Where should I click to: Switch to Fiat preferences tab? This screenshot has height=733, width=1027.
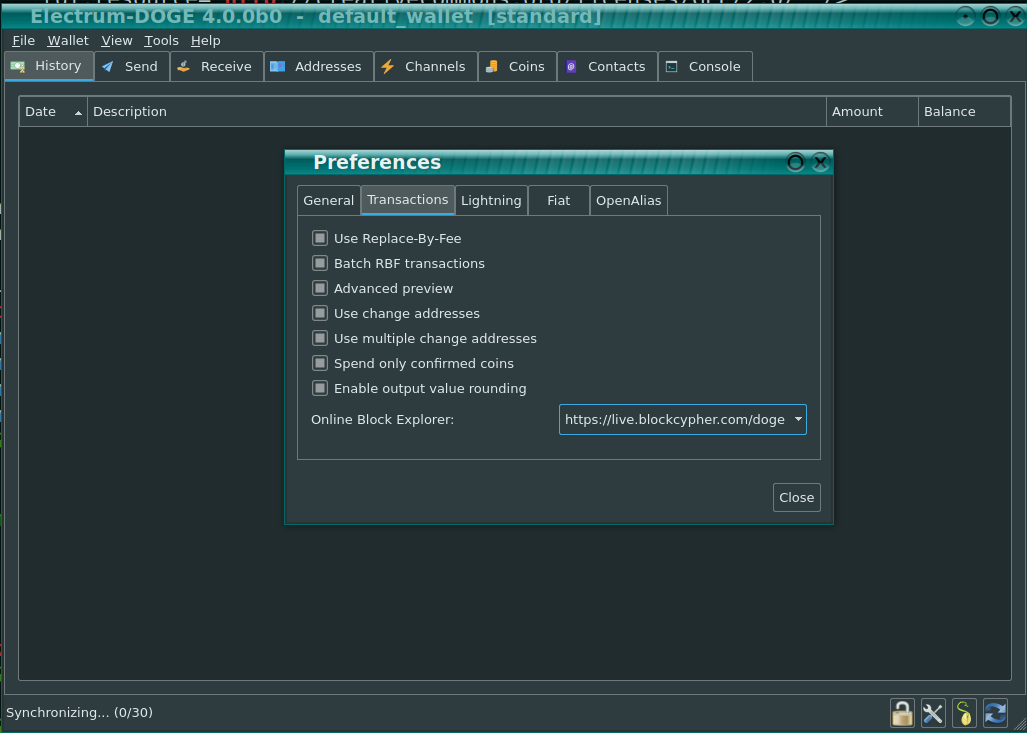click(559, 200)
